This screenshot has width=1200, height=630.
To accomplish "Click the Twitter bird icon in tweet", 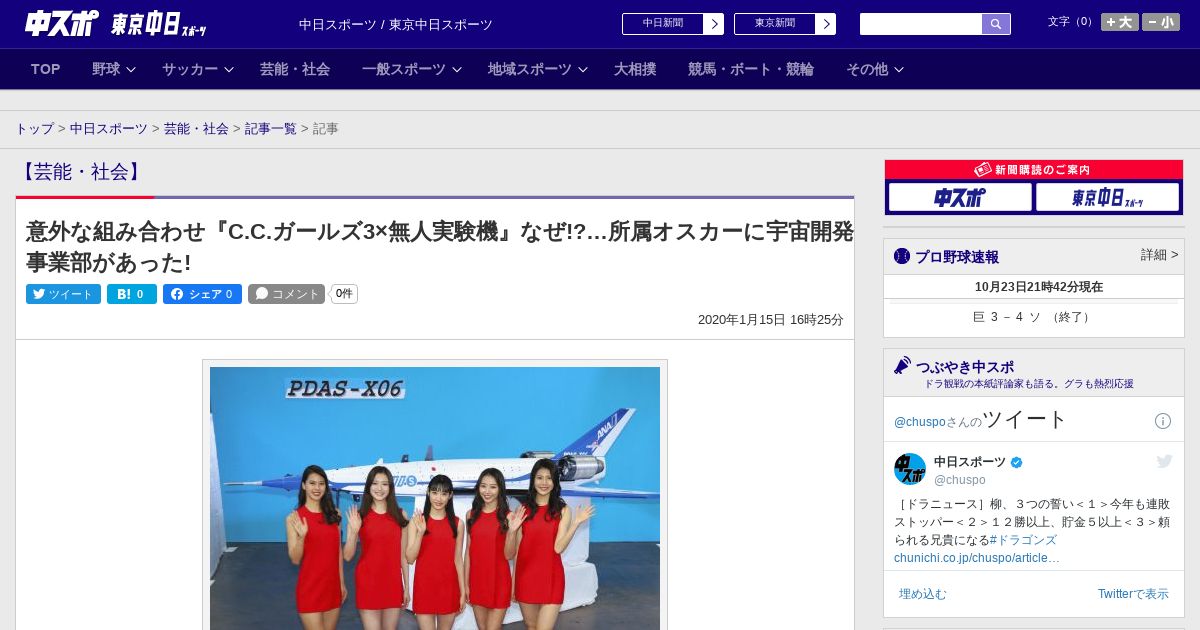I will coord(1164,461).
